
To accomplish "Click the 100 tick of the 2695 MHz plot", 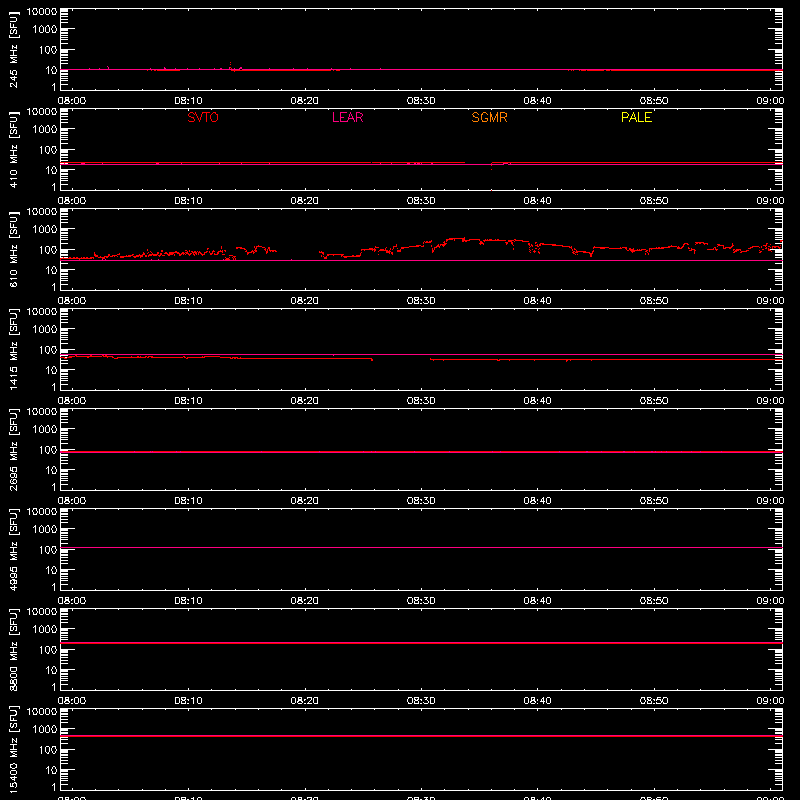I will [48, 449].
